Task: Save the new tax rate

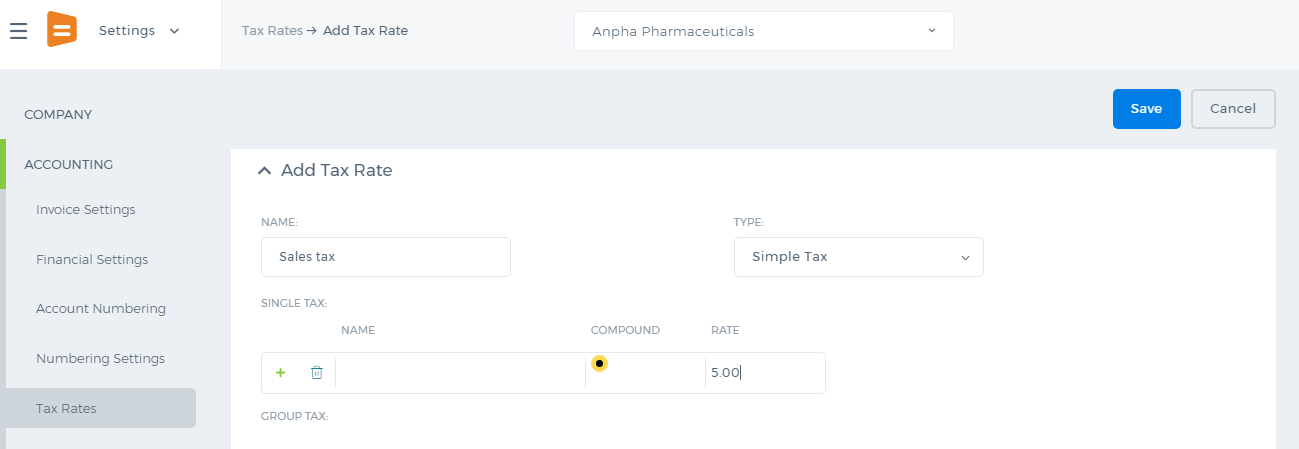Action: 1147,109
